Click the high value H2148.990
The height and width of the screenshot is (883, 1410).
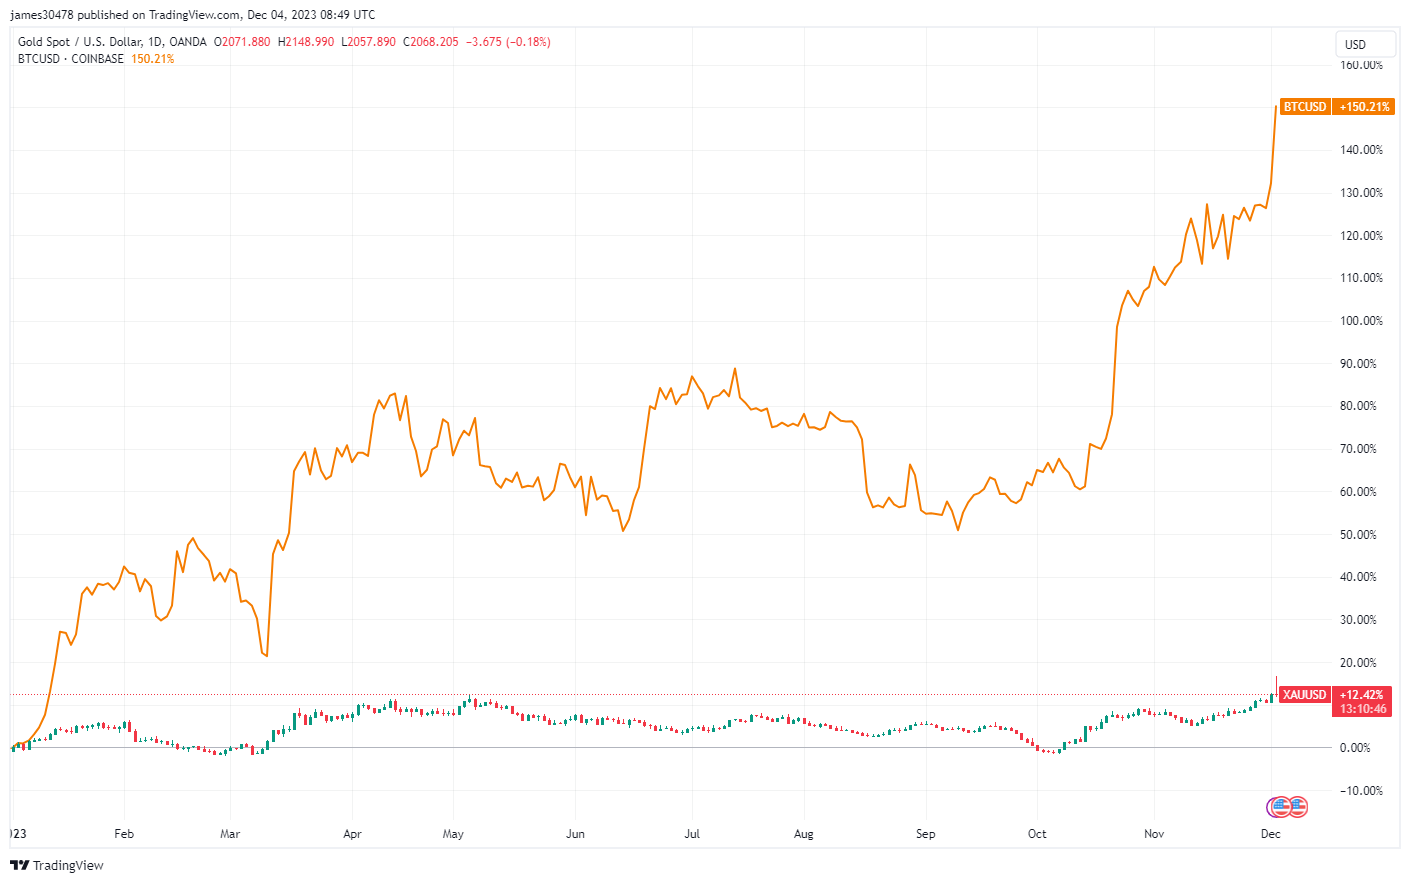pyautogui.click(x=308, y=42)
